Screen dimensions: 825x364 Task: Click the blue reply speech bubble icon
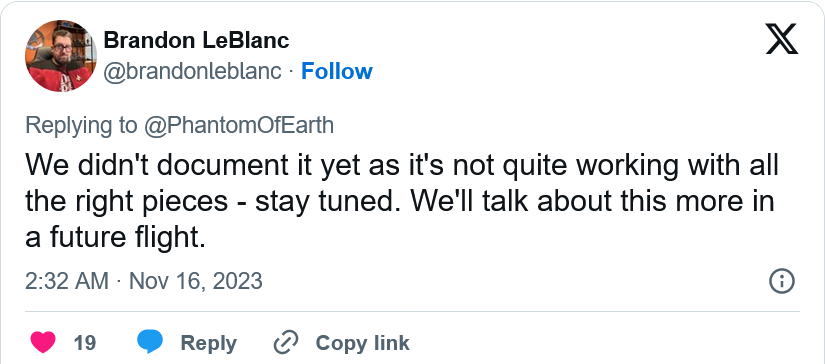150,342
